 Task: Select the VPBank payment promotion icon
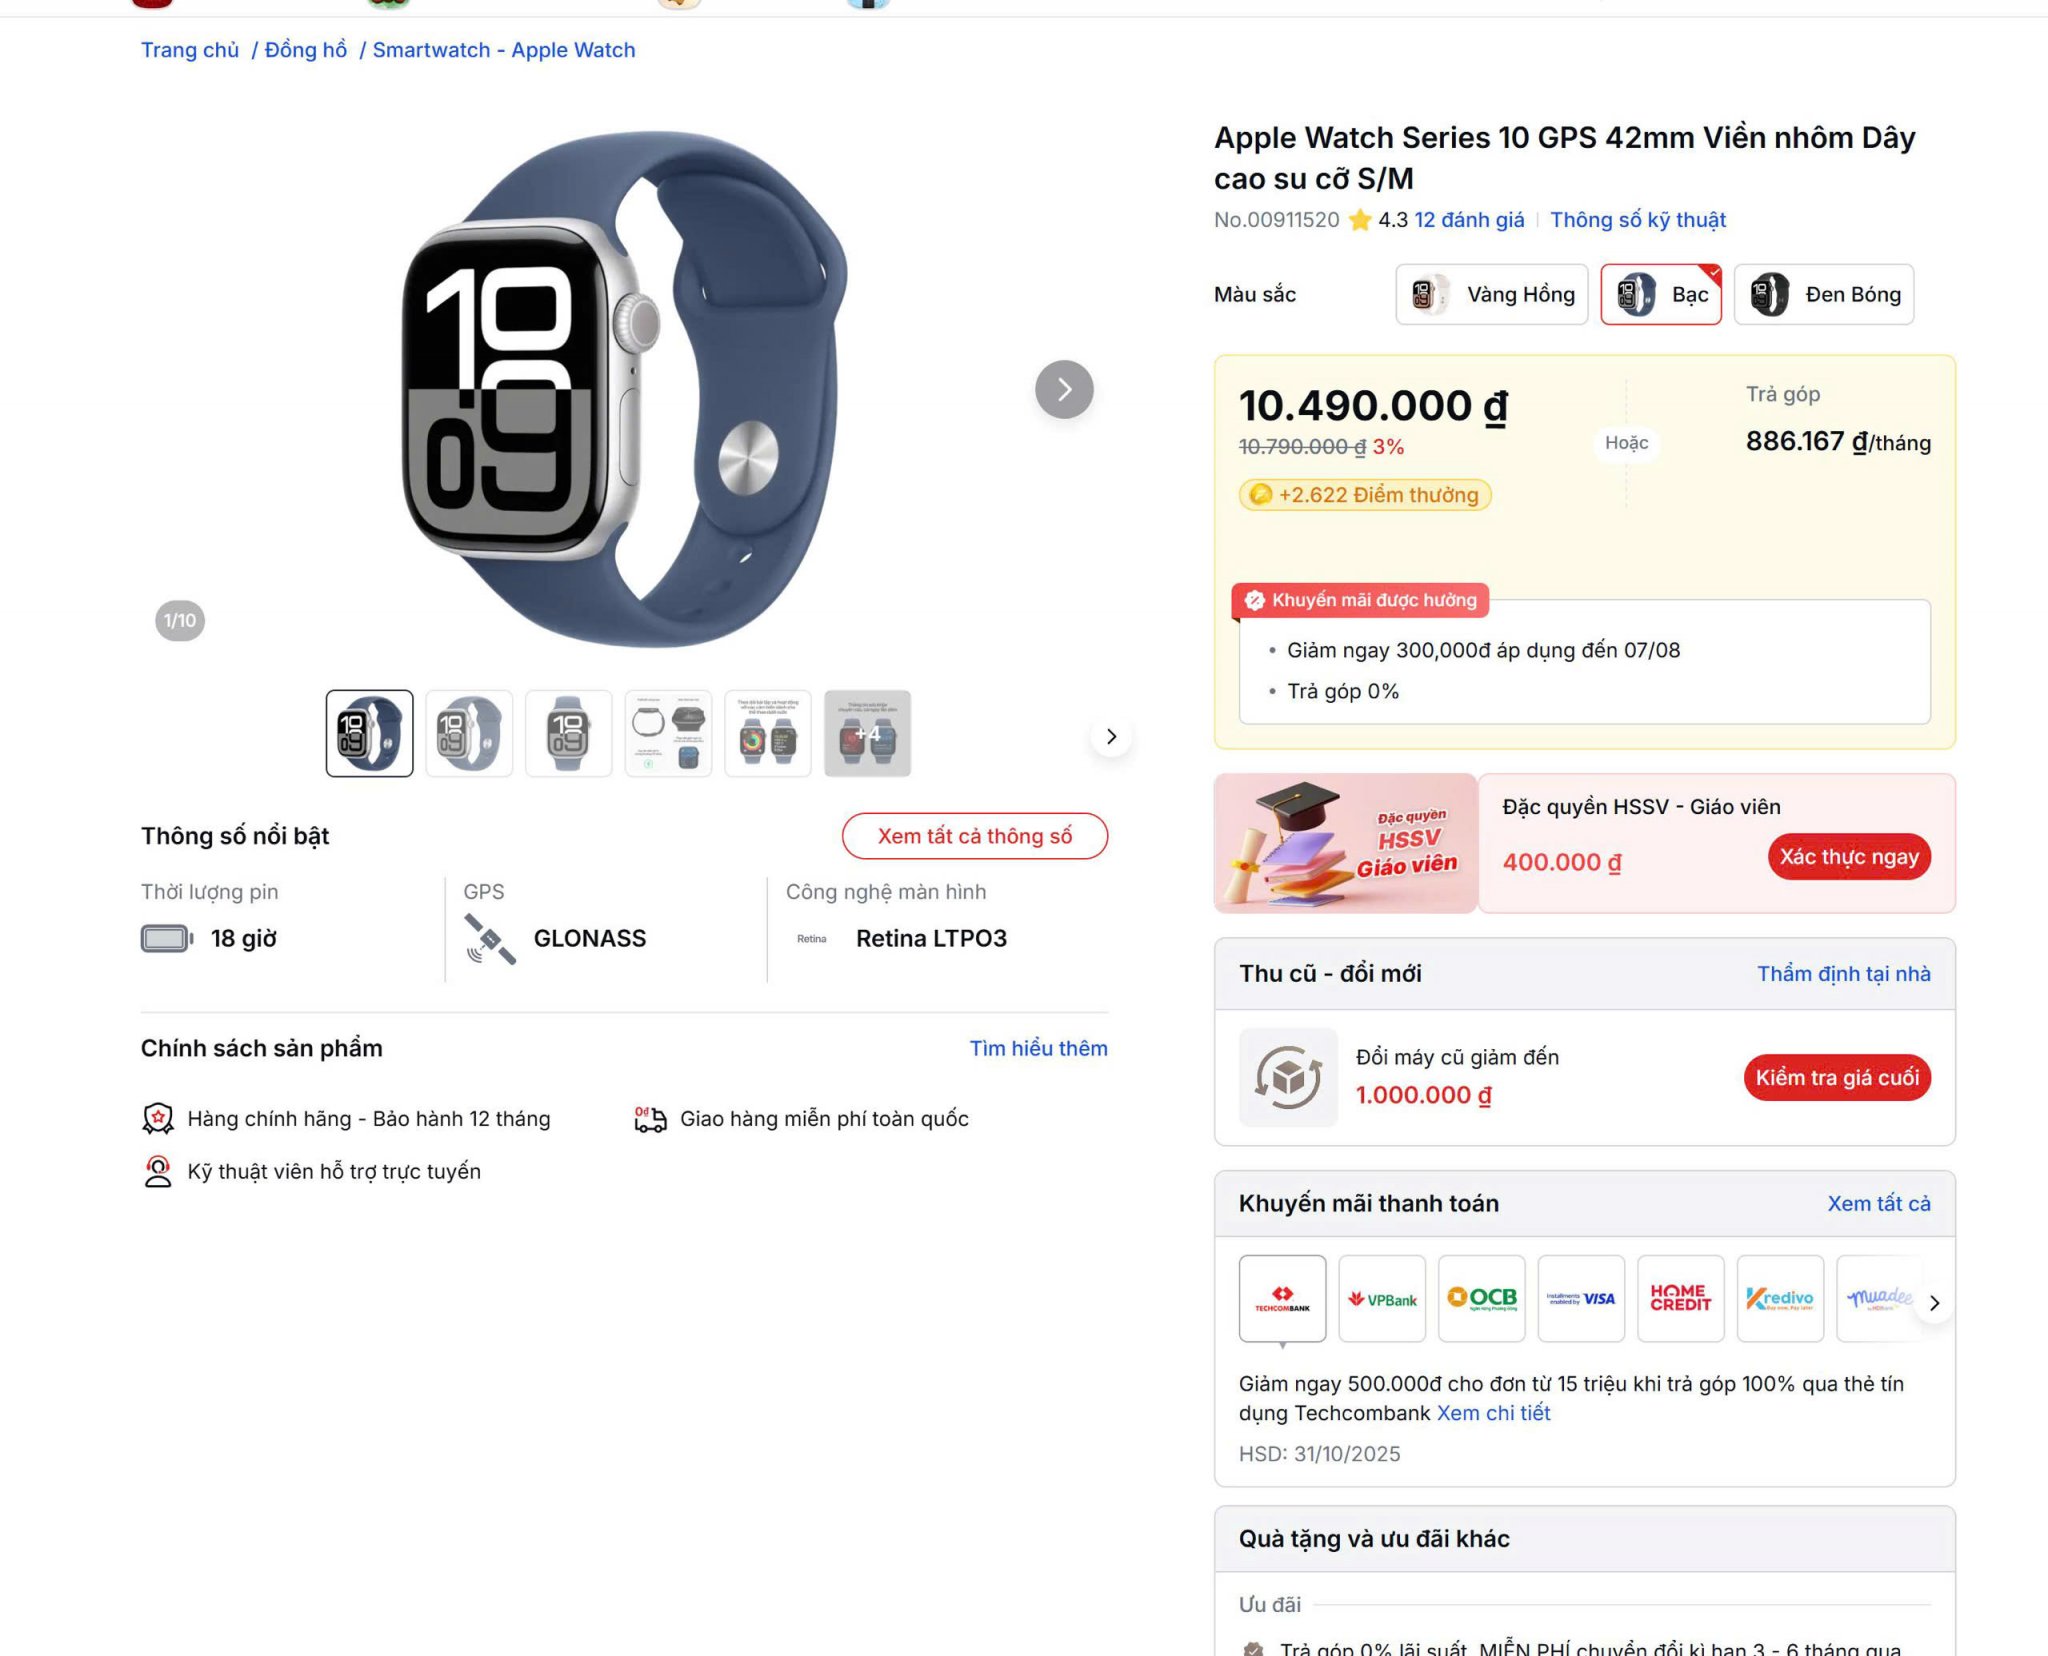[x=1382, y=1298]
